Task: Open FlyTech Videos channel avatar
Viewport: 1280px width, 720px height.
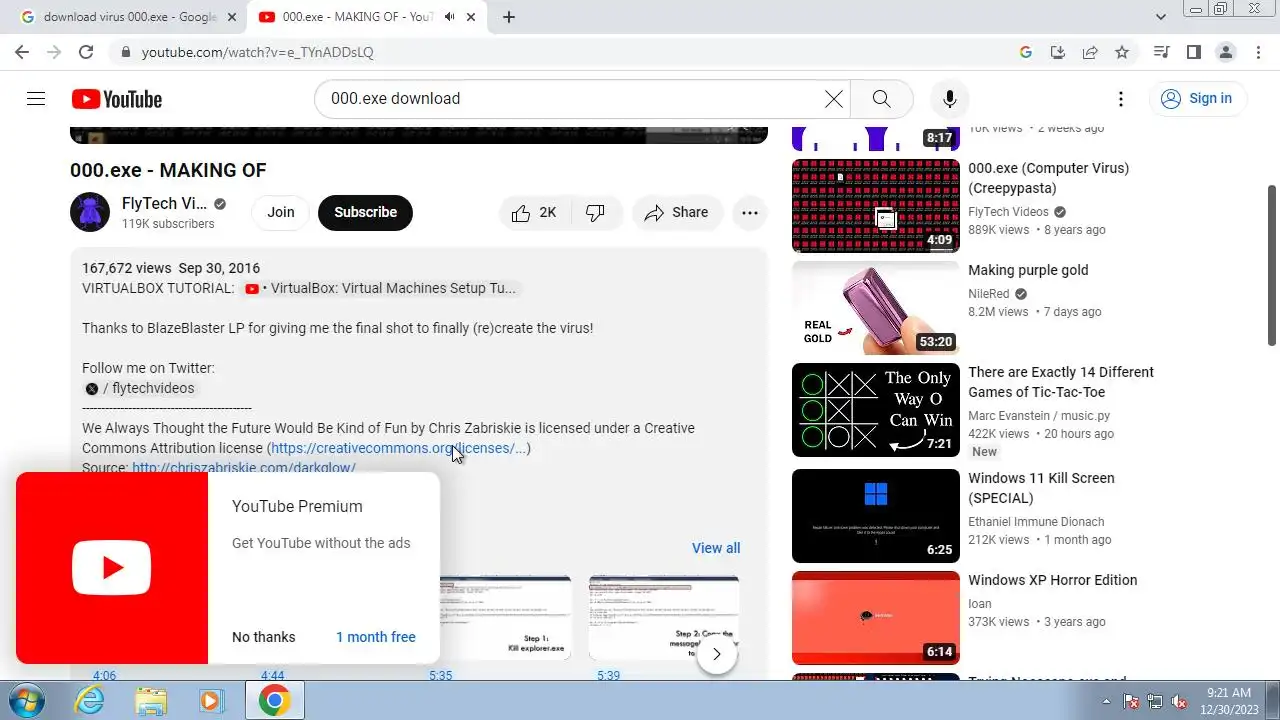Action: pos(90,212)
